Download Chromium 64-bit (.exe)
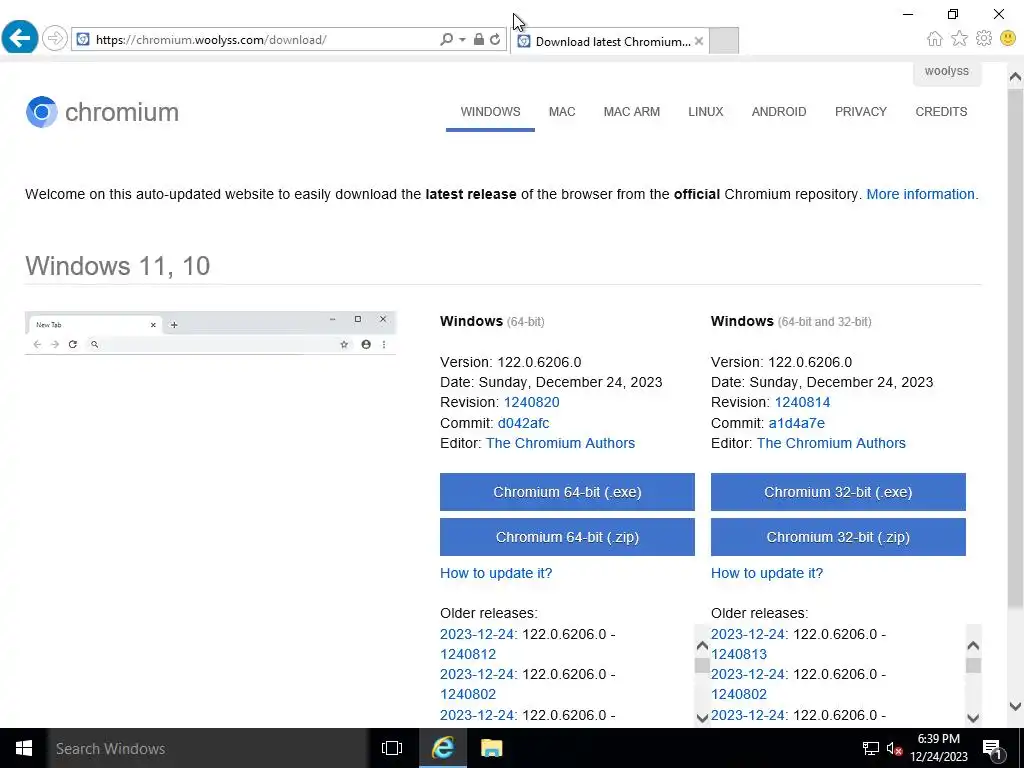1024x768 pixels. point(567,492)
